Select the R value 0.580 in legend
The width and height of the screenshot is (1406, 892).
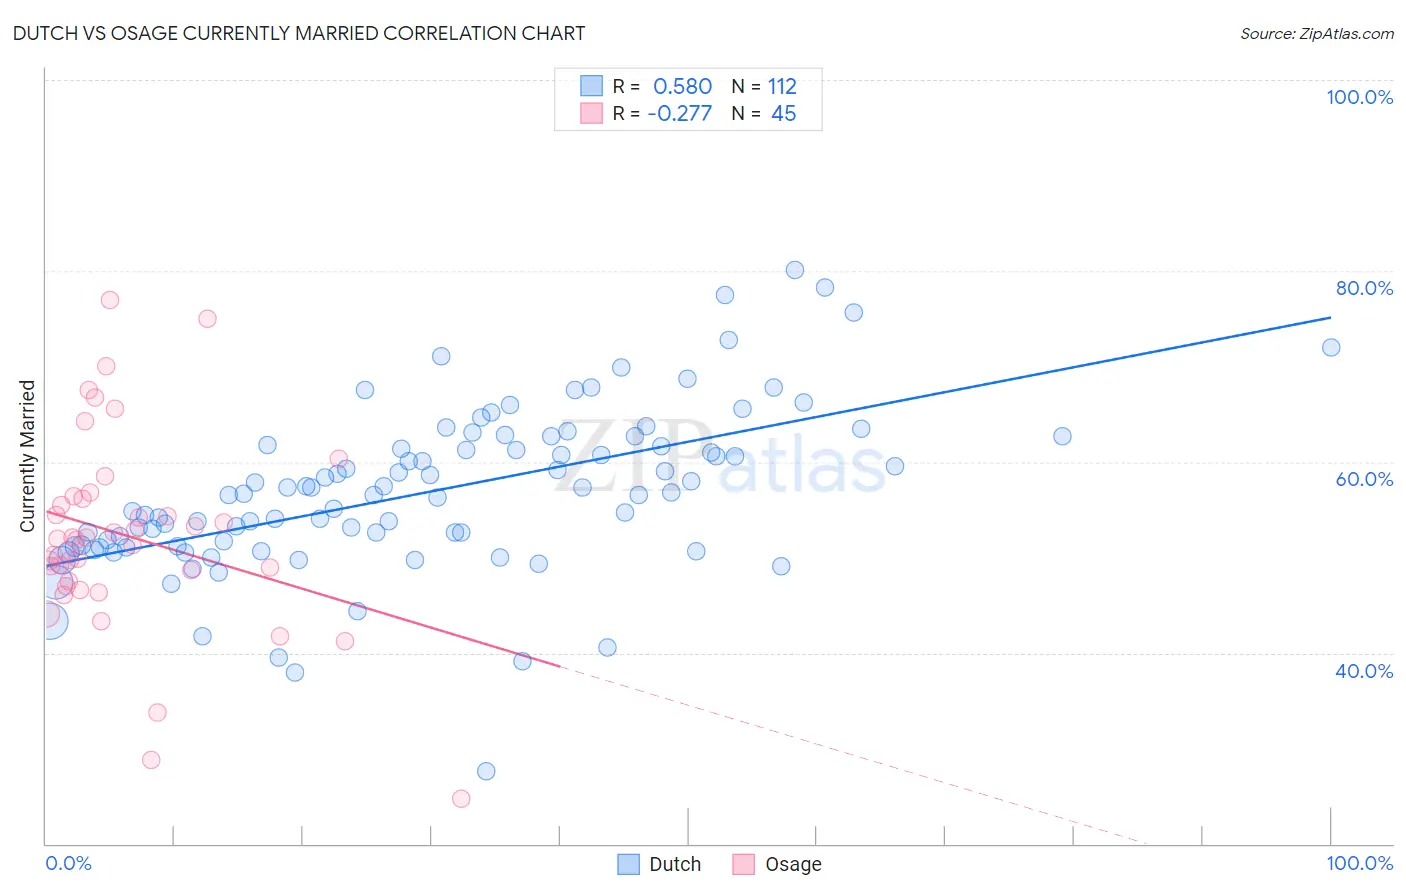click(x=682, y=86)
